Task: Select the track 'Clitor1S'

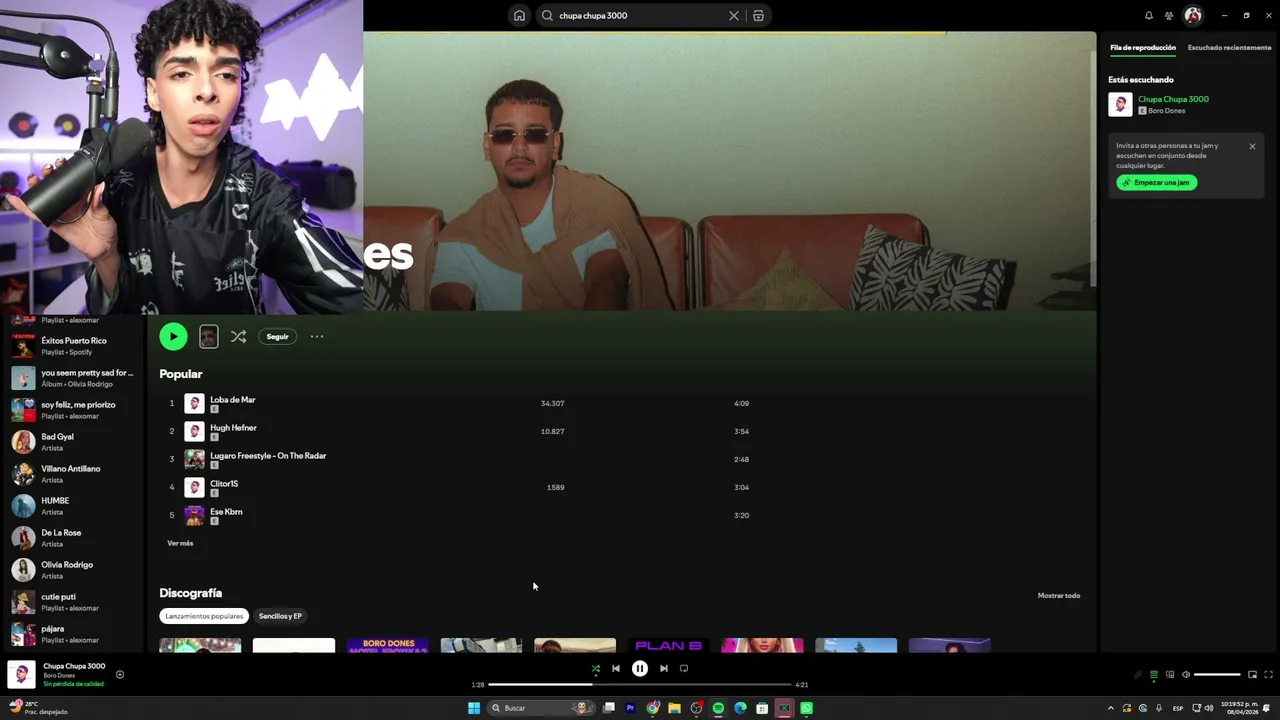Action: 224,484
